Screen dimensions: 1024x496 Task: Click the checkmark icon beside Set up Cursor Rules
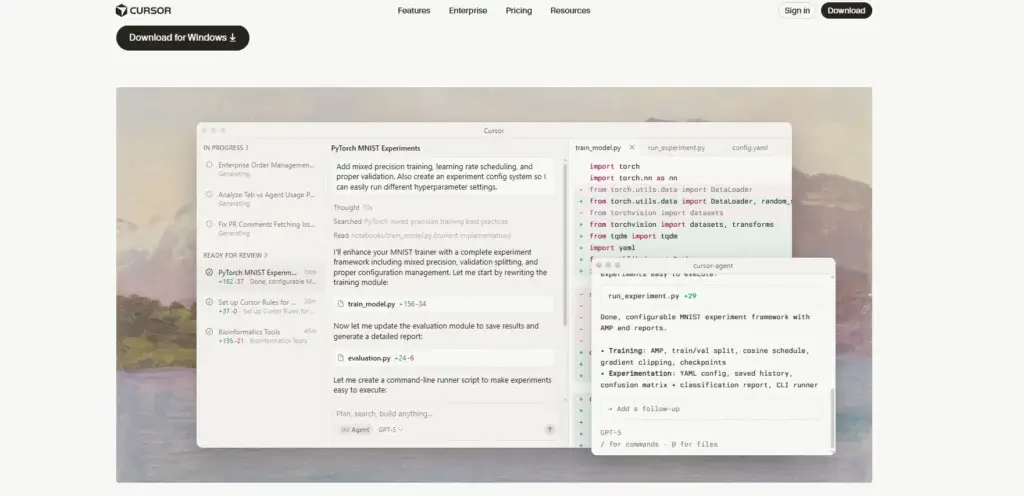(x=209, y=302)
